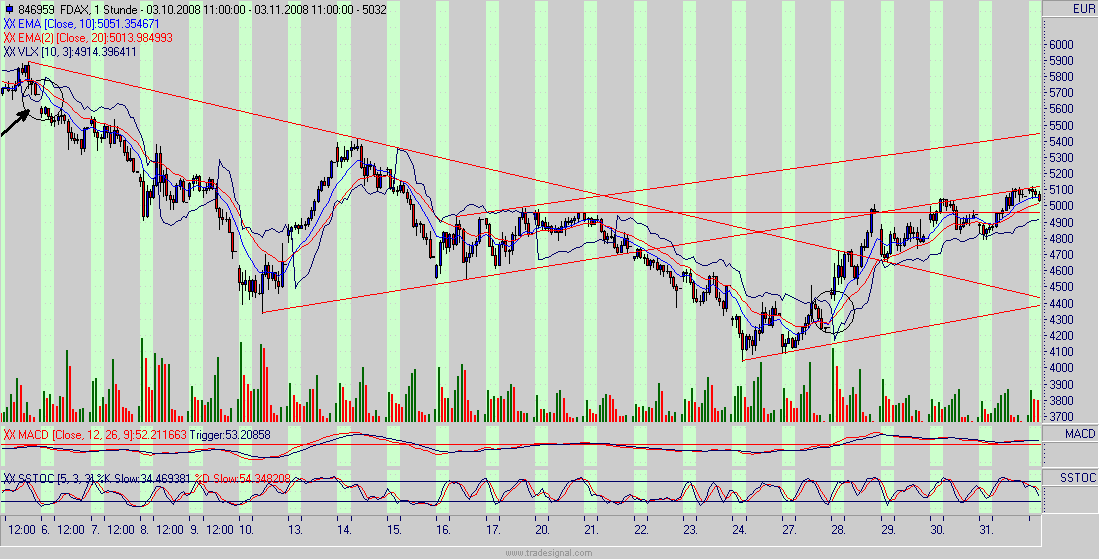Image resolution: width=1099 pixels, height=559 pixels.
Task: Click date label 27. on time axis
Action: coord(789,530)
